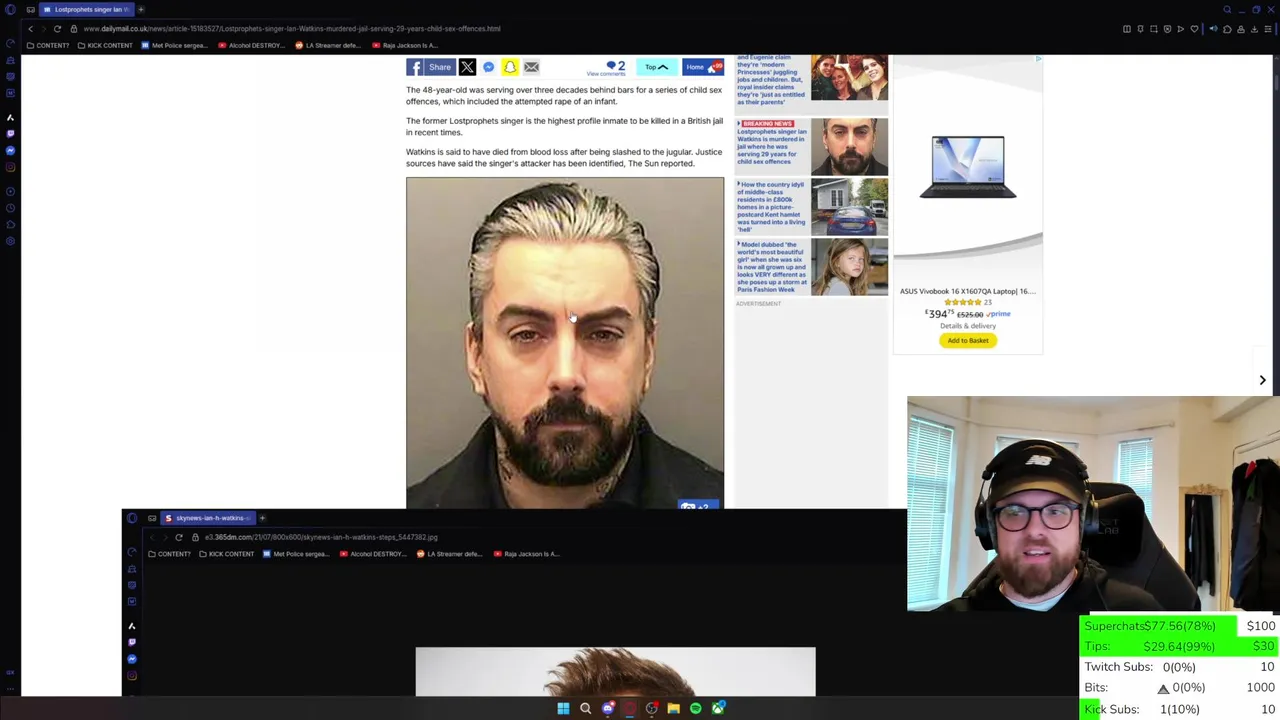Reload the Daily Mail page
This screenshot has width=1280, height=720.
pyautogui.click(x=57, y=29)
